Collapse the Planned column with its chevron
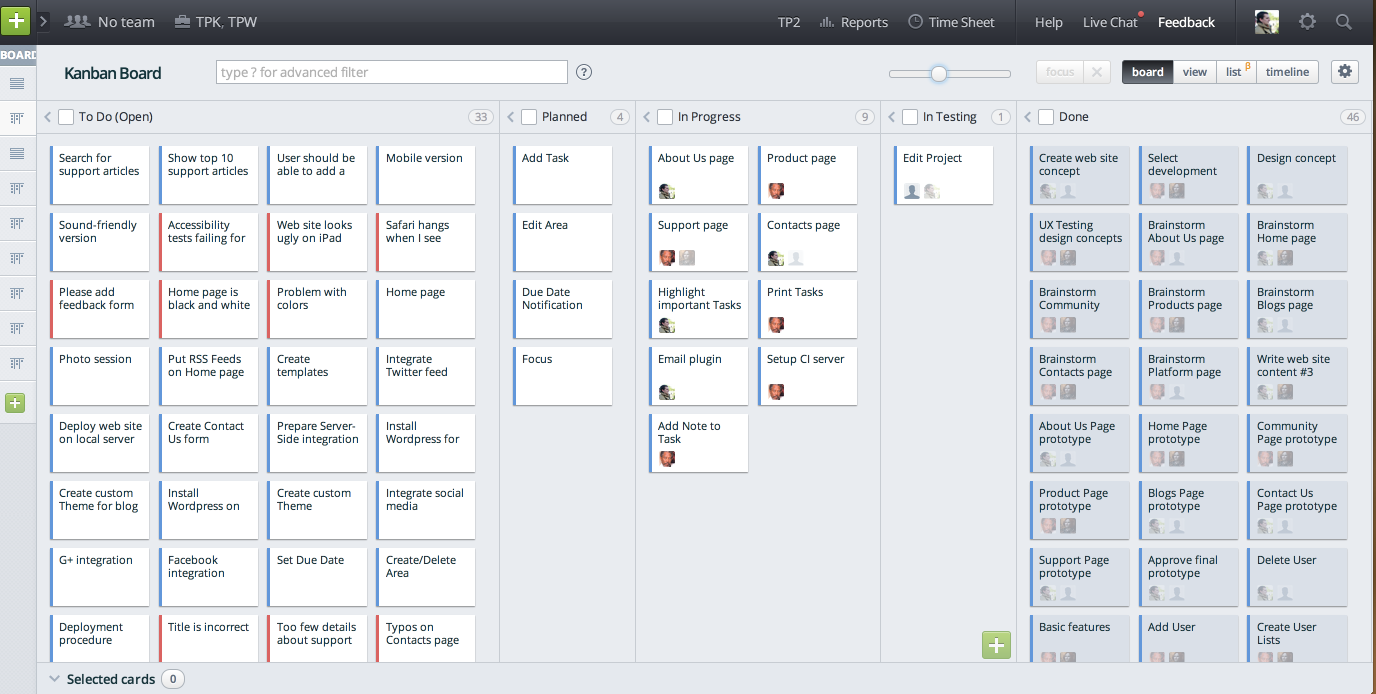This screenshot has height=694, width=1376. click(511, 117)
